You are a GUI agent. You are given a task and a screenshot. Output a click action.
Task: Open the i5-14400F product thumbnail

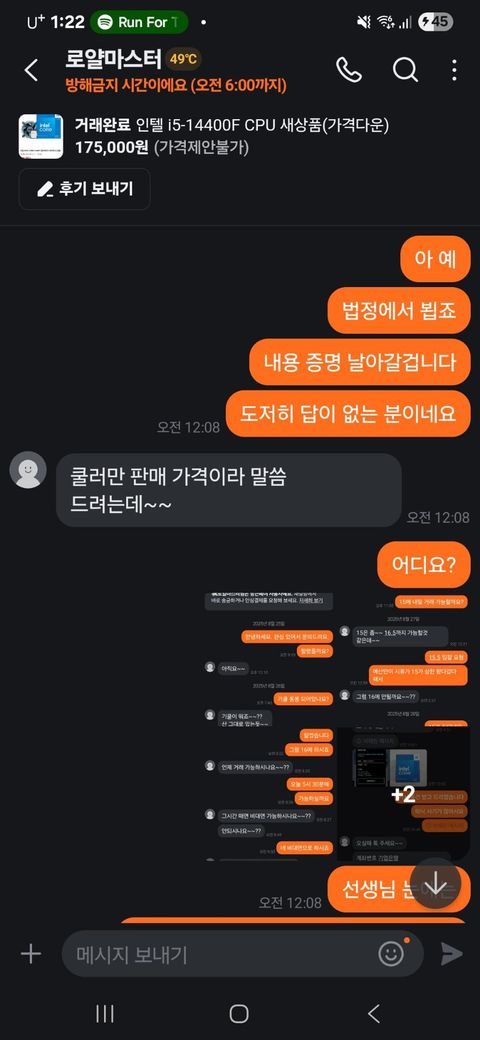pos(41,137)
